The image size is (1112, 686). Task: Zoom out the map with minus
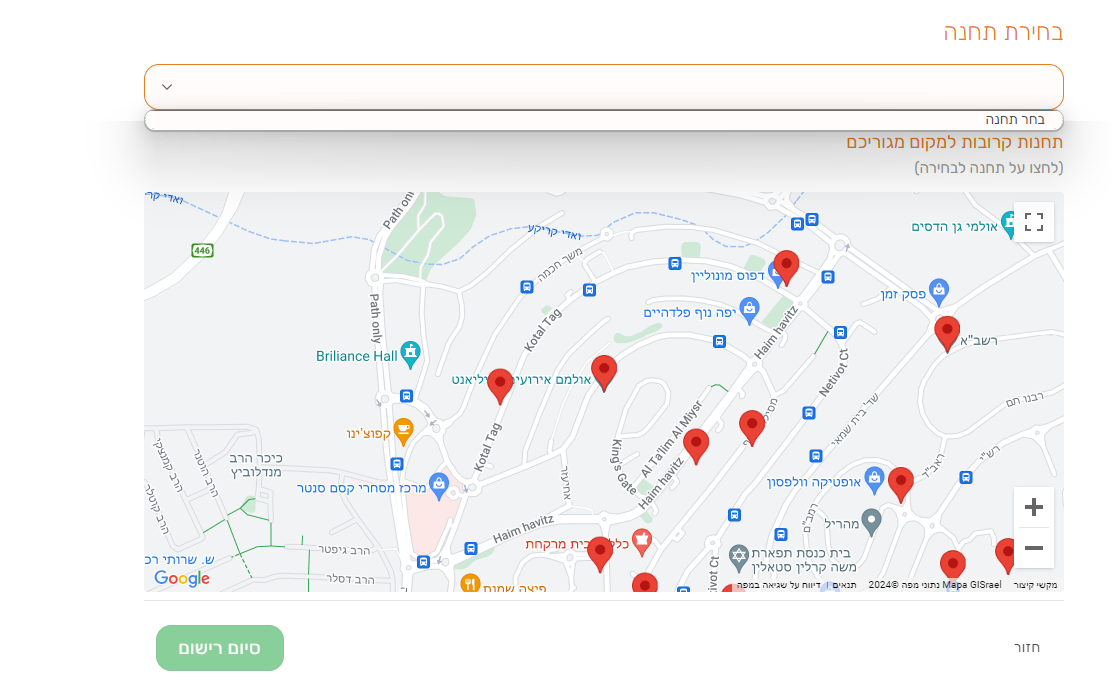pos(1033,548)
